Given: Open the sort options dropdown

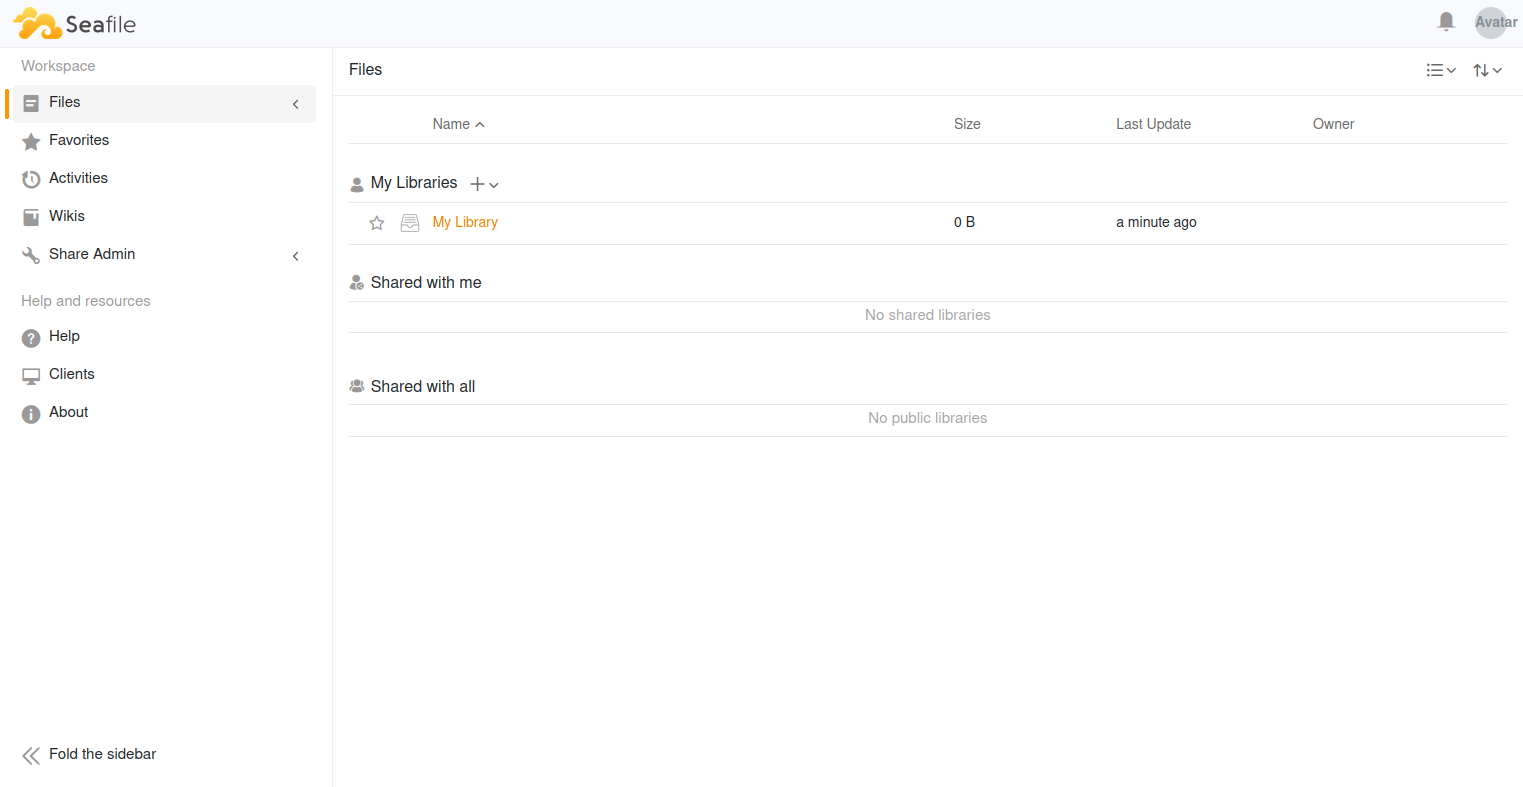Looking at the screenshot, I should tap(1487, 70).
